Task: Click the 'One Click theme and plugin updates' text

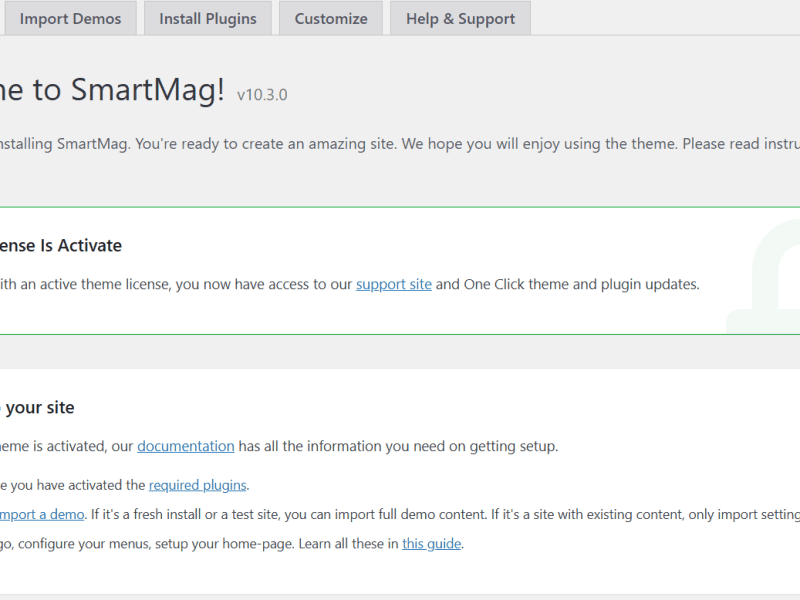Action: point(581,284)
